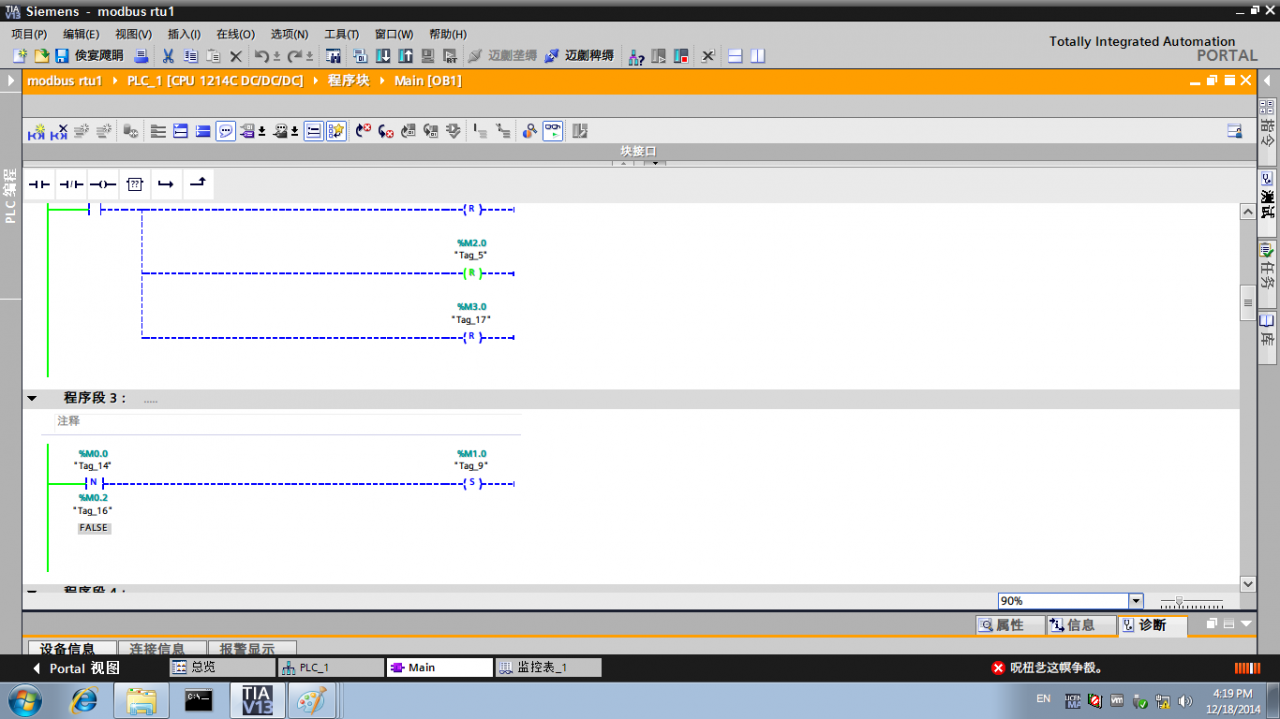Click the Split editor horizontally icon

tap(735, 56)
